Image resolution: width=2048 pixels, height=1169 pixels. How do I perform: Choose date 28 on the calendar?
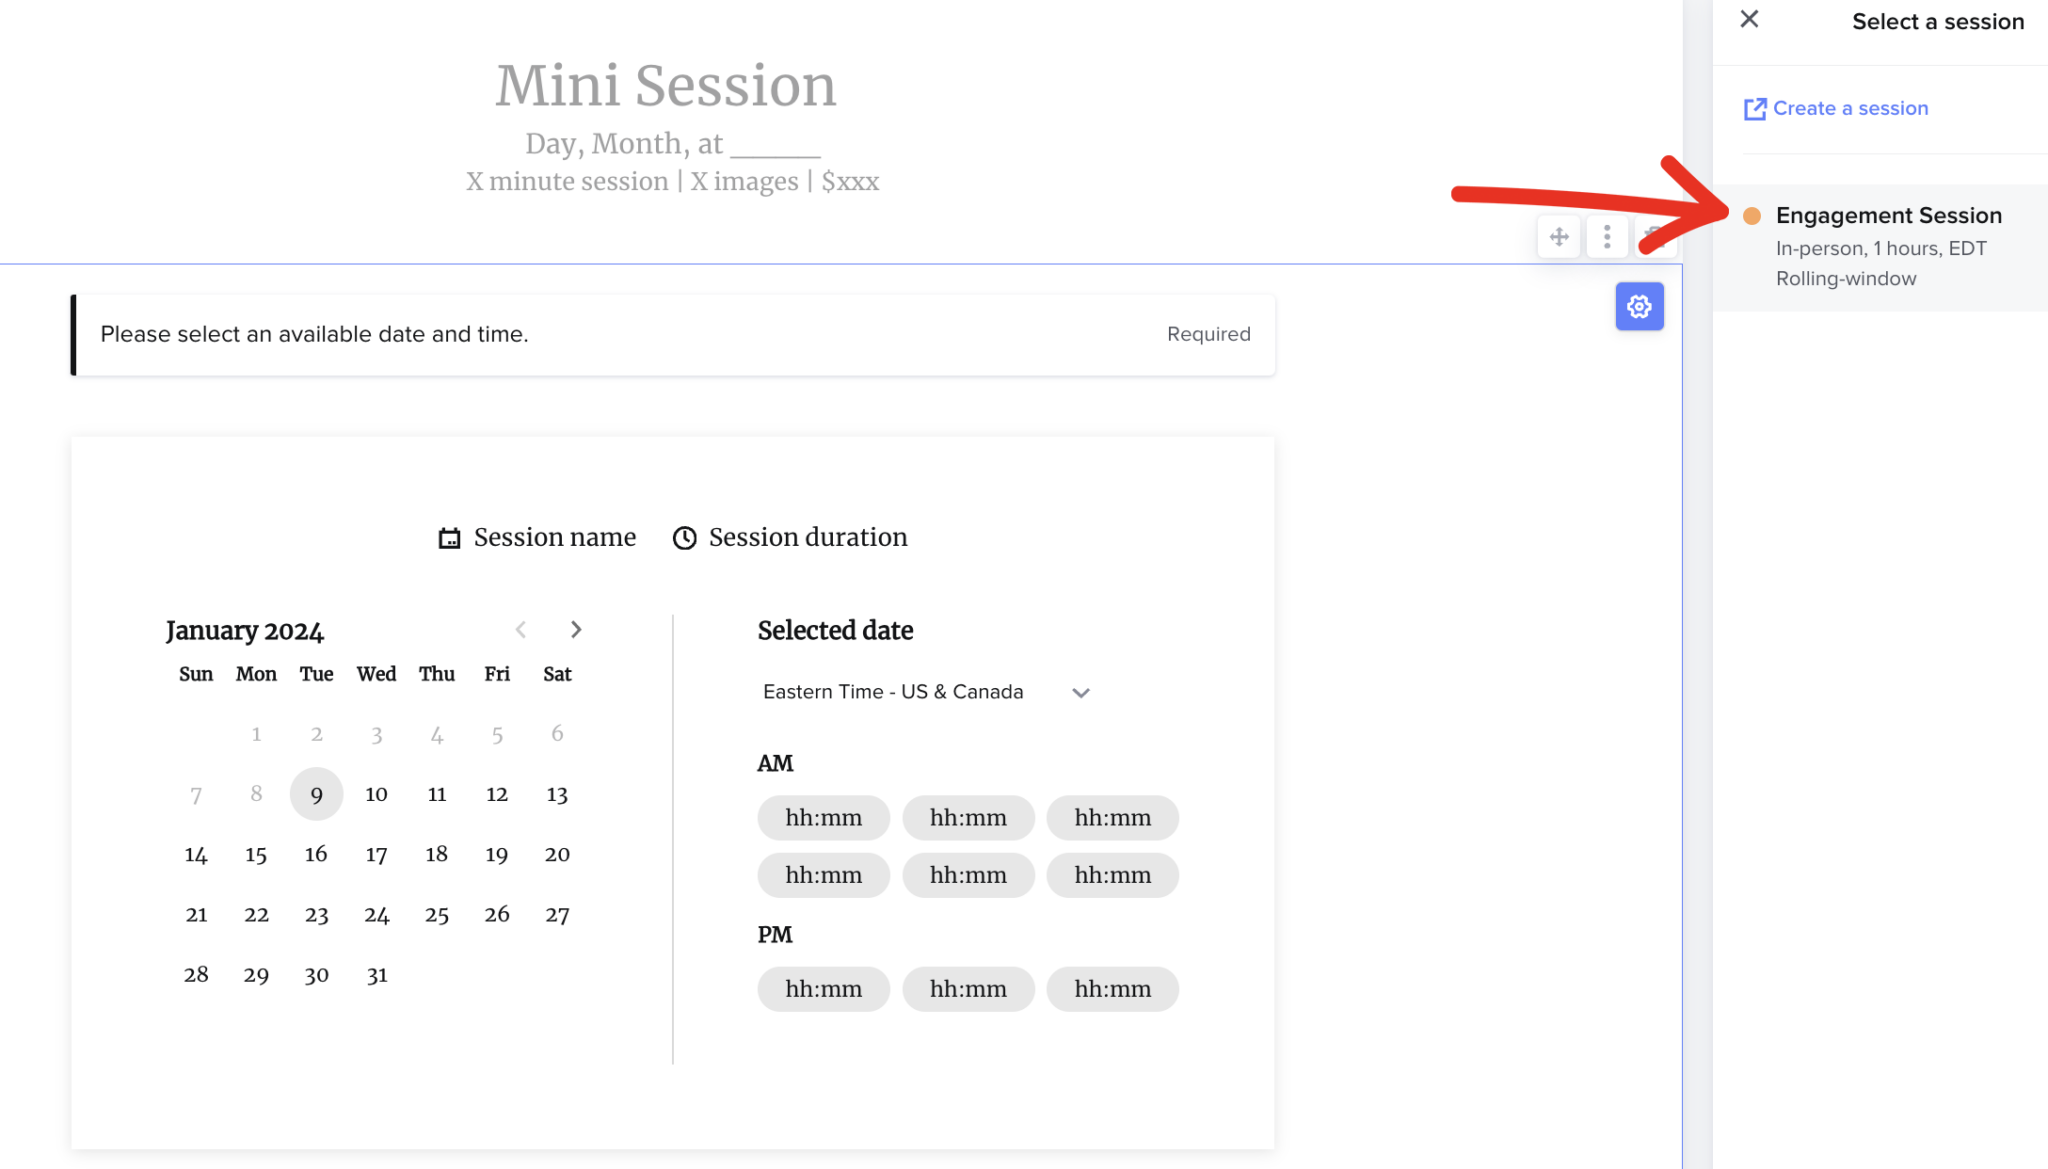[x=196, y=974]
